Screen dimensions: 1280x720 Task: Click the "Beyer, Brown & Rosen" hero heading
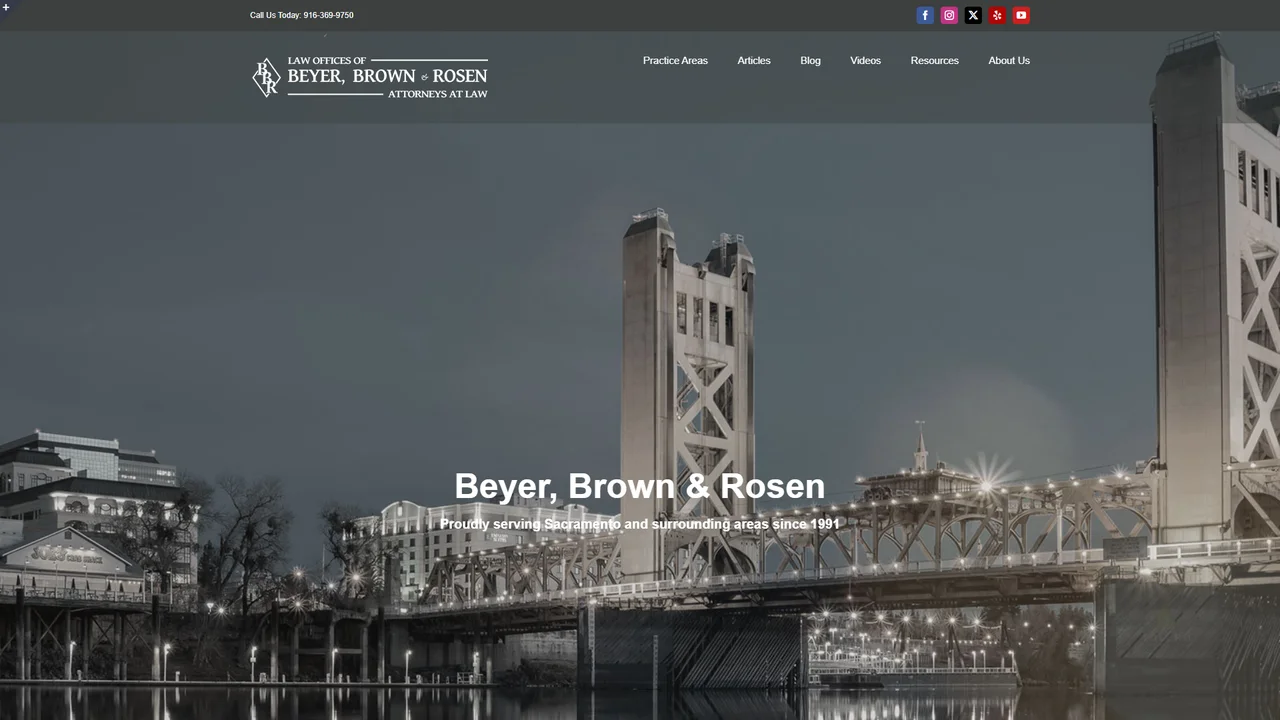pos(640,486)
